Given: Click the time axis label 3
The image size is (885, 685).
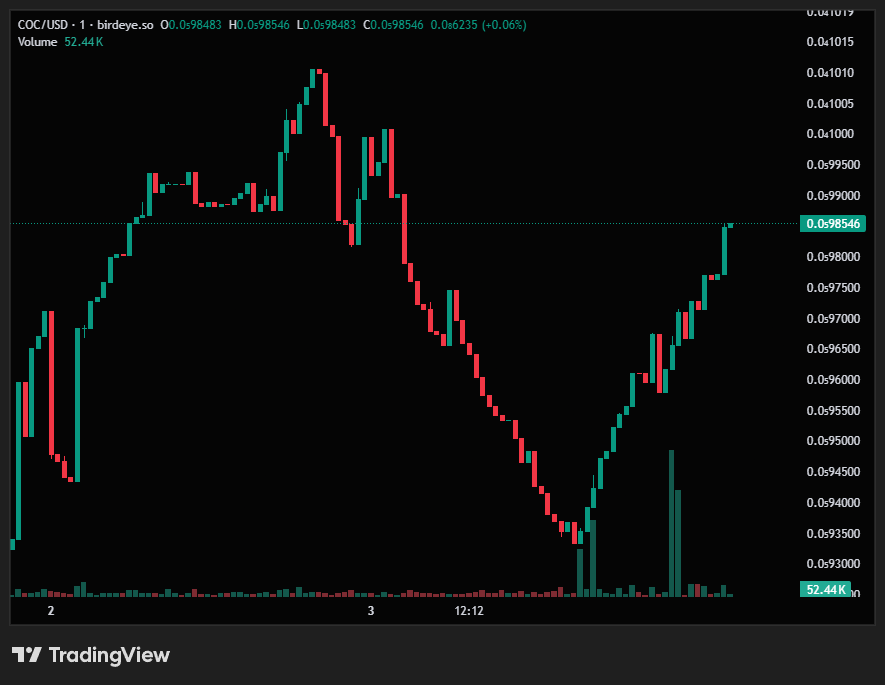Looking at the screenshot, I should pyautogui.click(x=371, y=611).
